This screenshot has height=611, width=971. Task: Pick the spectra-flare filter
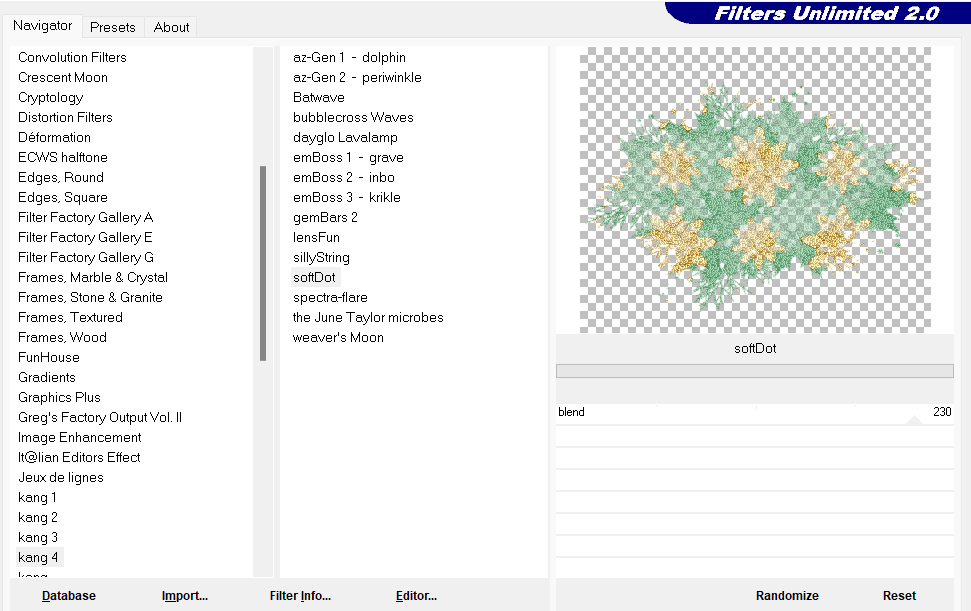tap(330, 297)
